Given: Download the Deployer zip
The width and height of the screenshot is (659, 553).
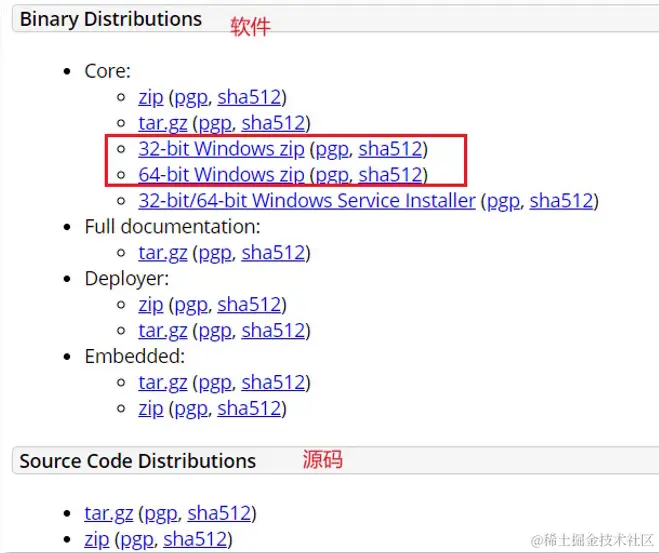Looking at the screenshot, I should [x=150, y=305].
